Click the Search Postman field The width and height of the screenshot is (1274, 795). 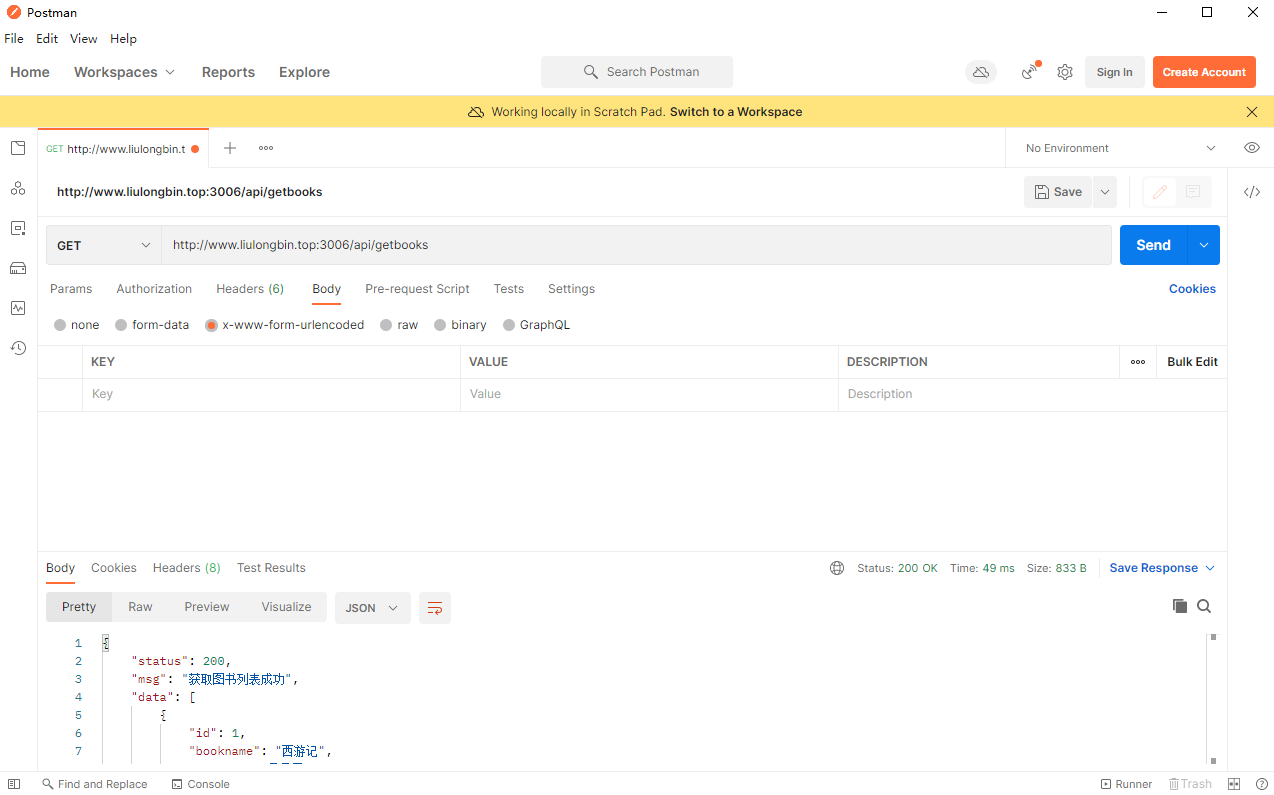(637, 72)
